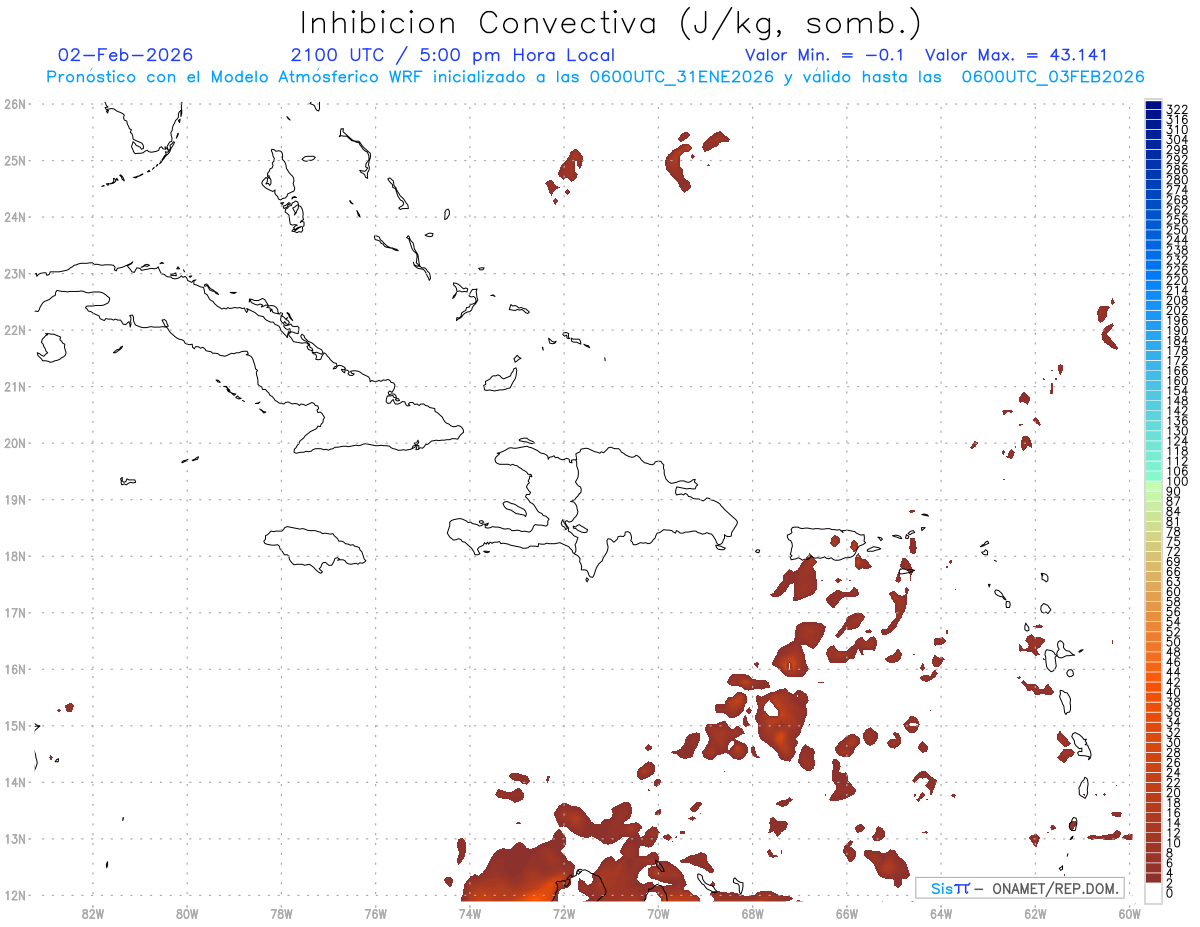Click the "13N" latitude label

tap(14, 838)
